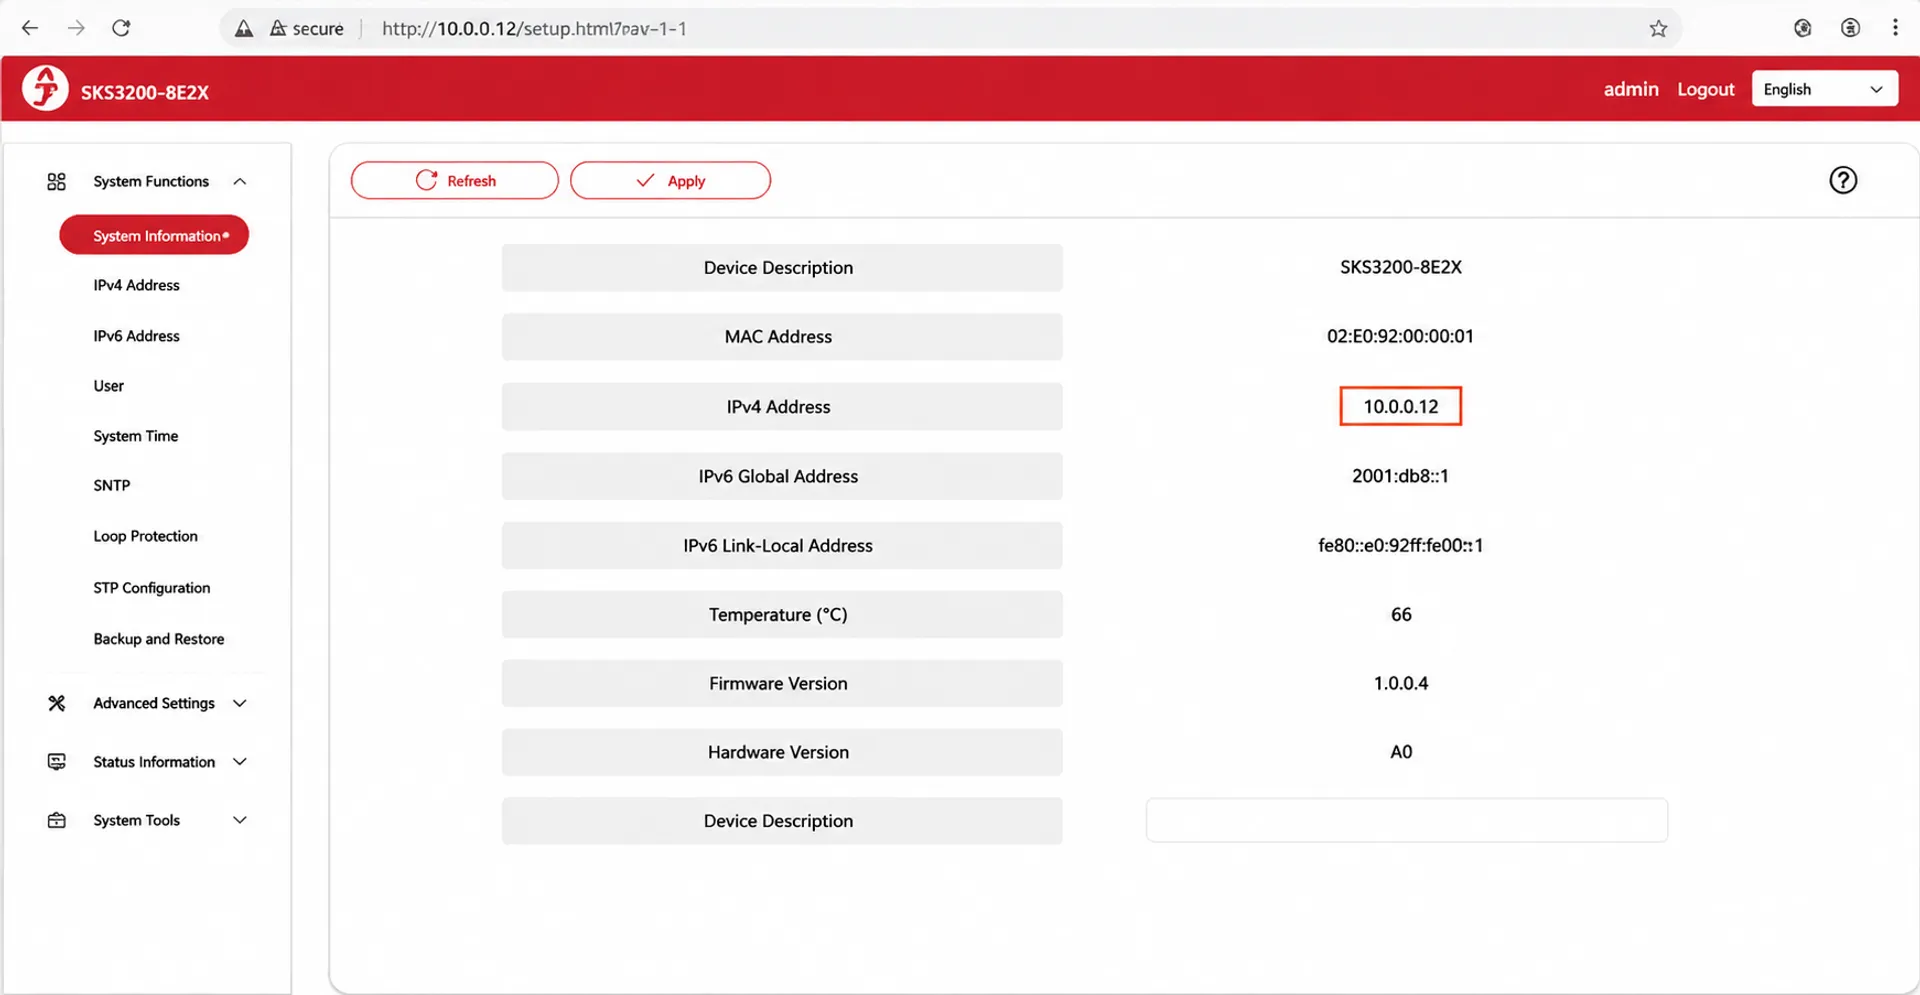Open the browser three-dot menu
The width and height of the screenshot is (1920, 995).
[1894, 28]
